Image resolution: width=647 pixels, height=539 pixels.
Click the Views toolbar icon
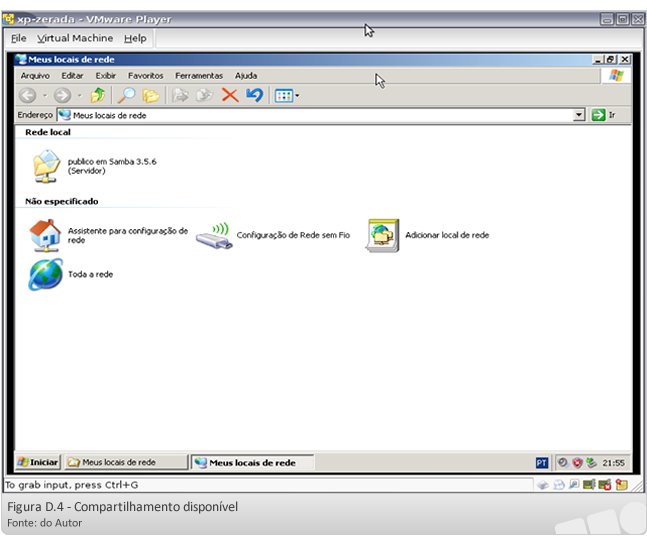[x=284, y=96]
